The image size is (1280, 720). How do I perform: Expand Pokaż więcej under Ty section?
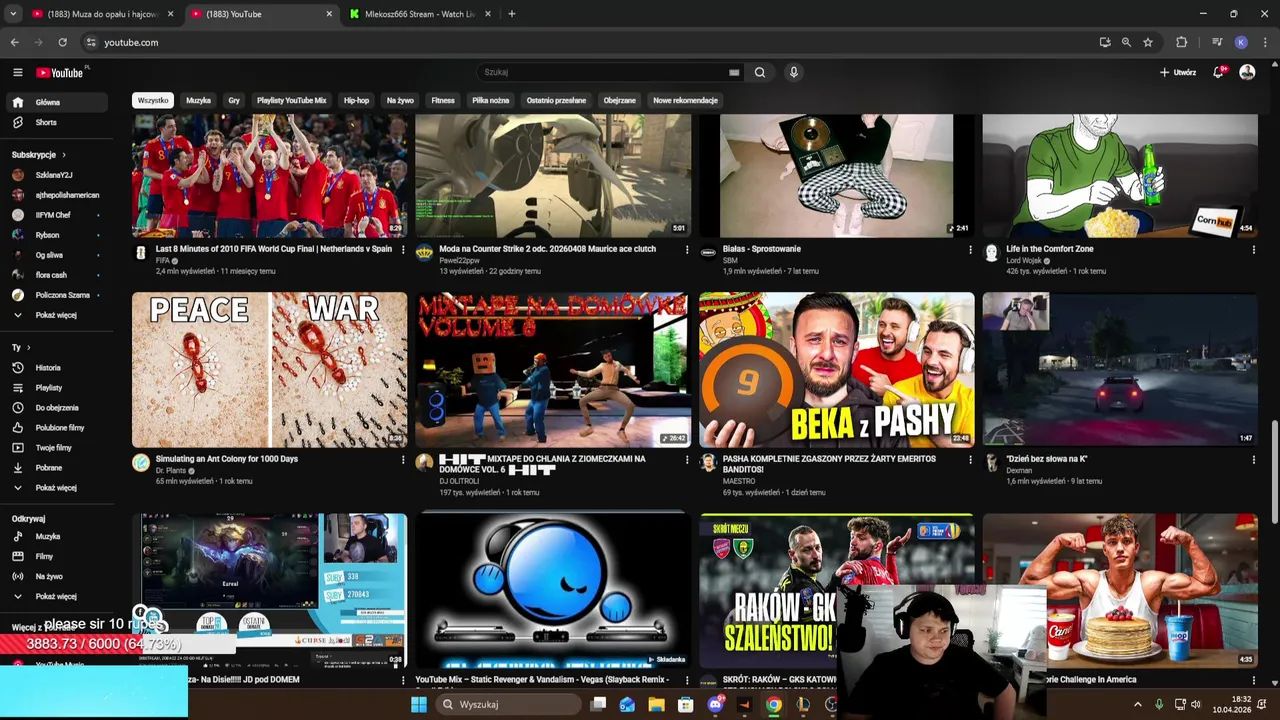pyautogui.click(x=58, y=488)
